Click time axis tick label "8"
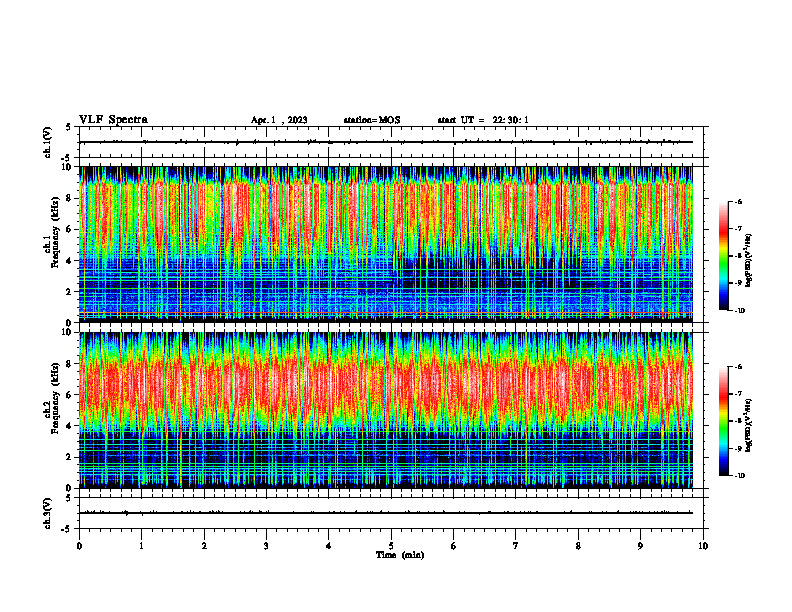792x612 pixels. [578, 546]
